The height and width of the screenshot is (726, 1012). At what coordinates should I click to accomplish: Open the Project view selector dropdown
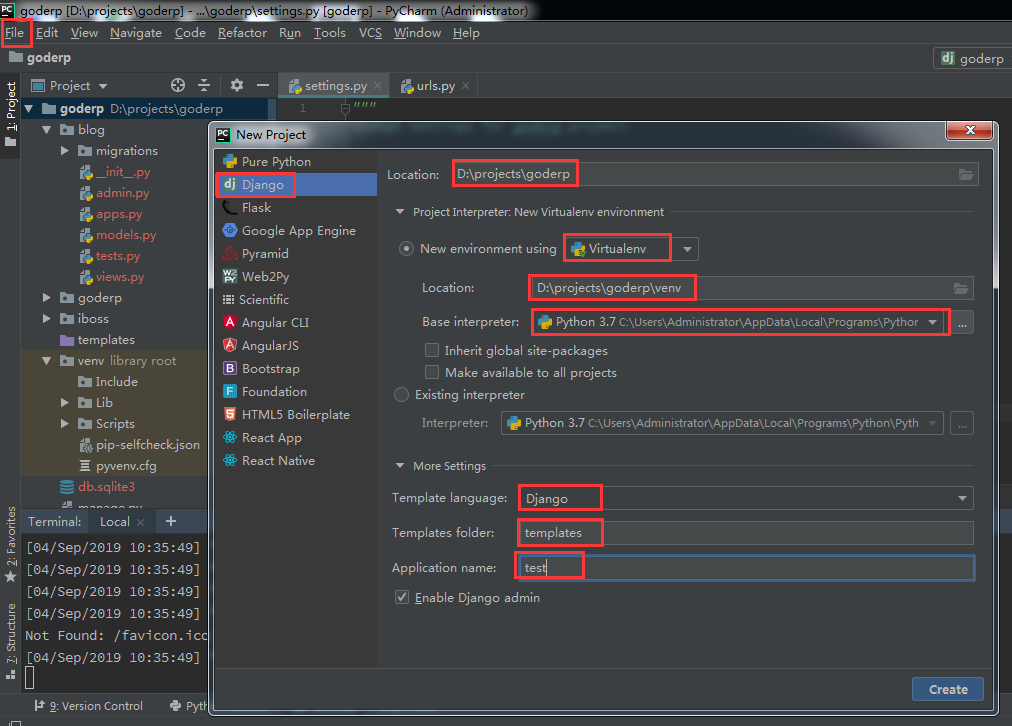(70, 85)
